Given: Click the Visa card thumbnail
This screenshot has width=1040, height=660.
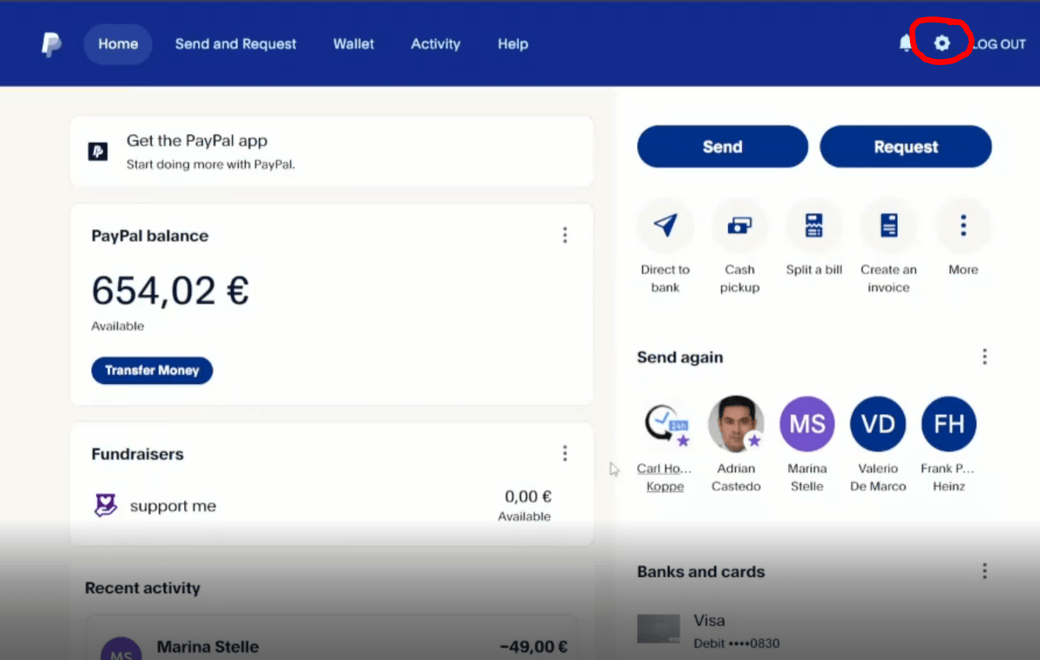Looking at the screenshot, I should 659,629.
